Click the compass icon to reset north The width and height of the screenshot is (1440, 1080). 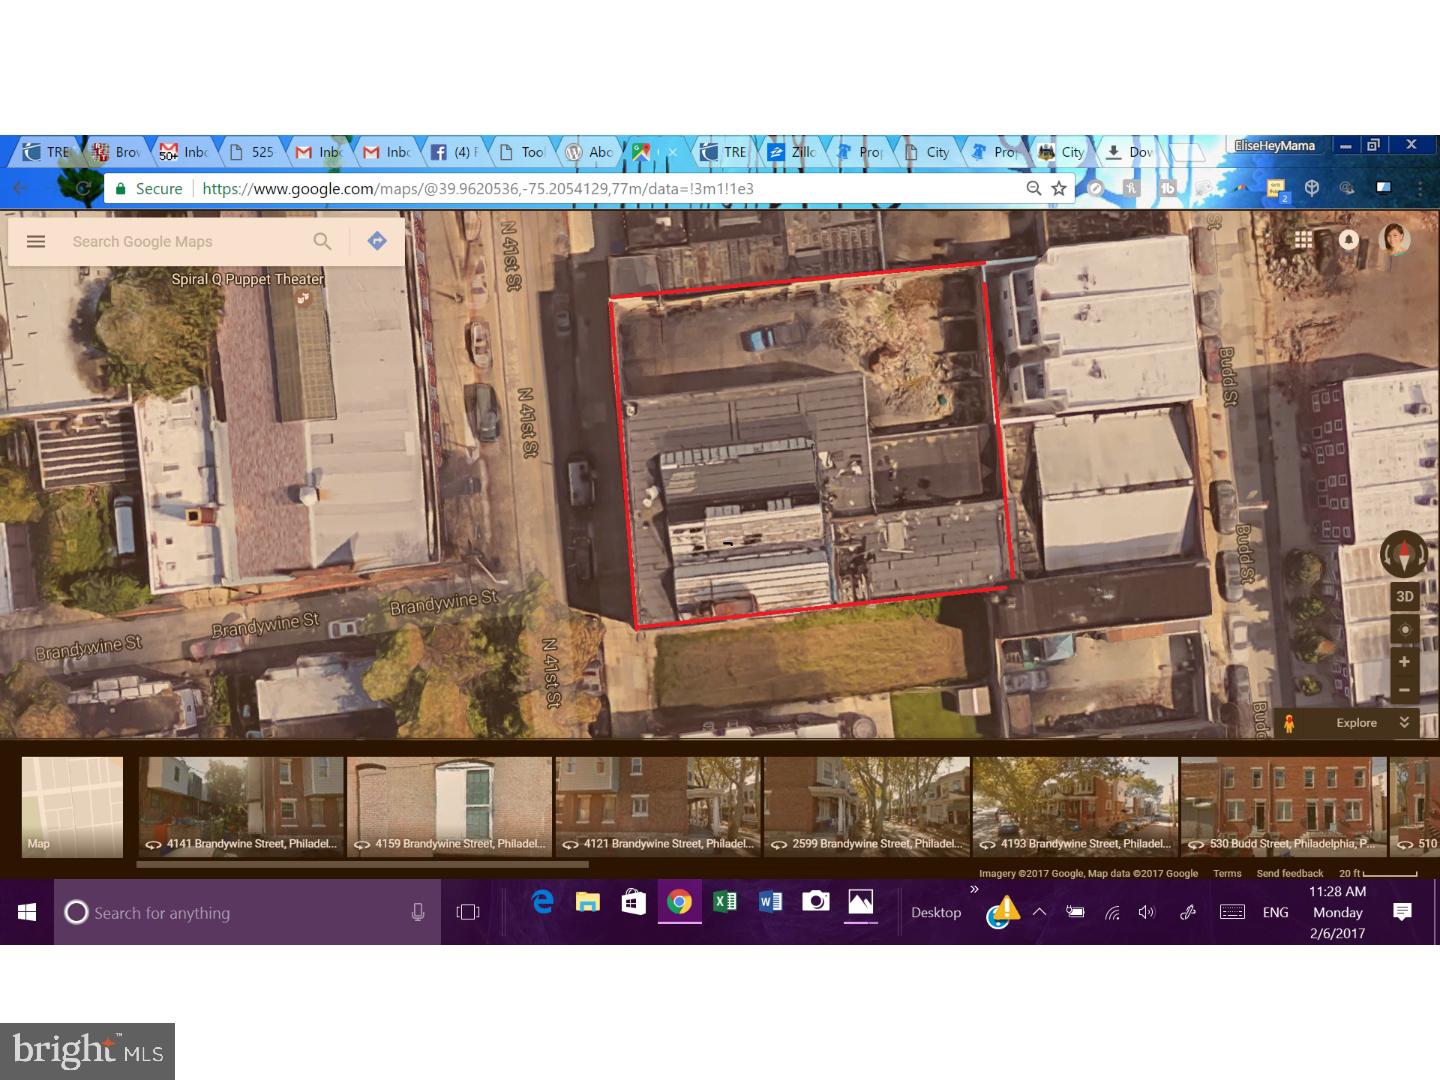pyautogui.click(x=1404, y=554)
